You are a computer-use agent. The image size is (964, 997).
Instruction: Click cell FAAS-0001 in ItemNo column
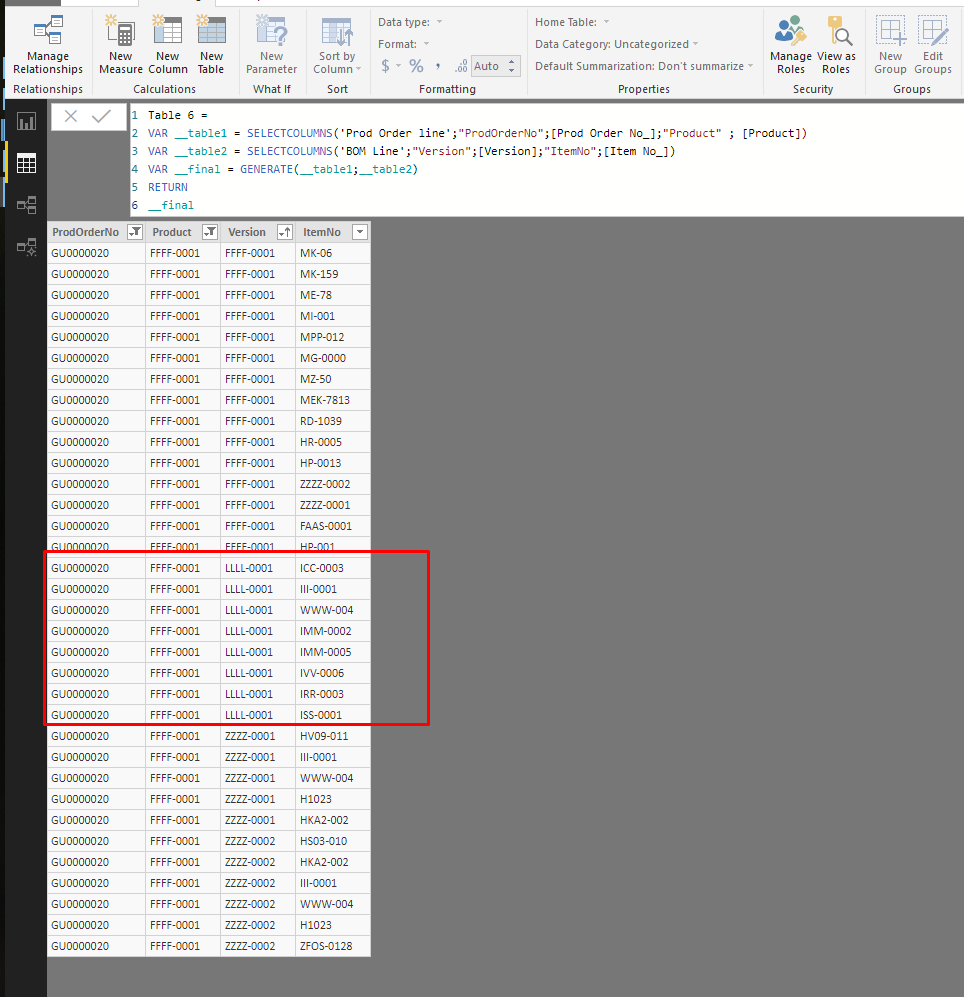coord(333,526)
